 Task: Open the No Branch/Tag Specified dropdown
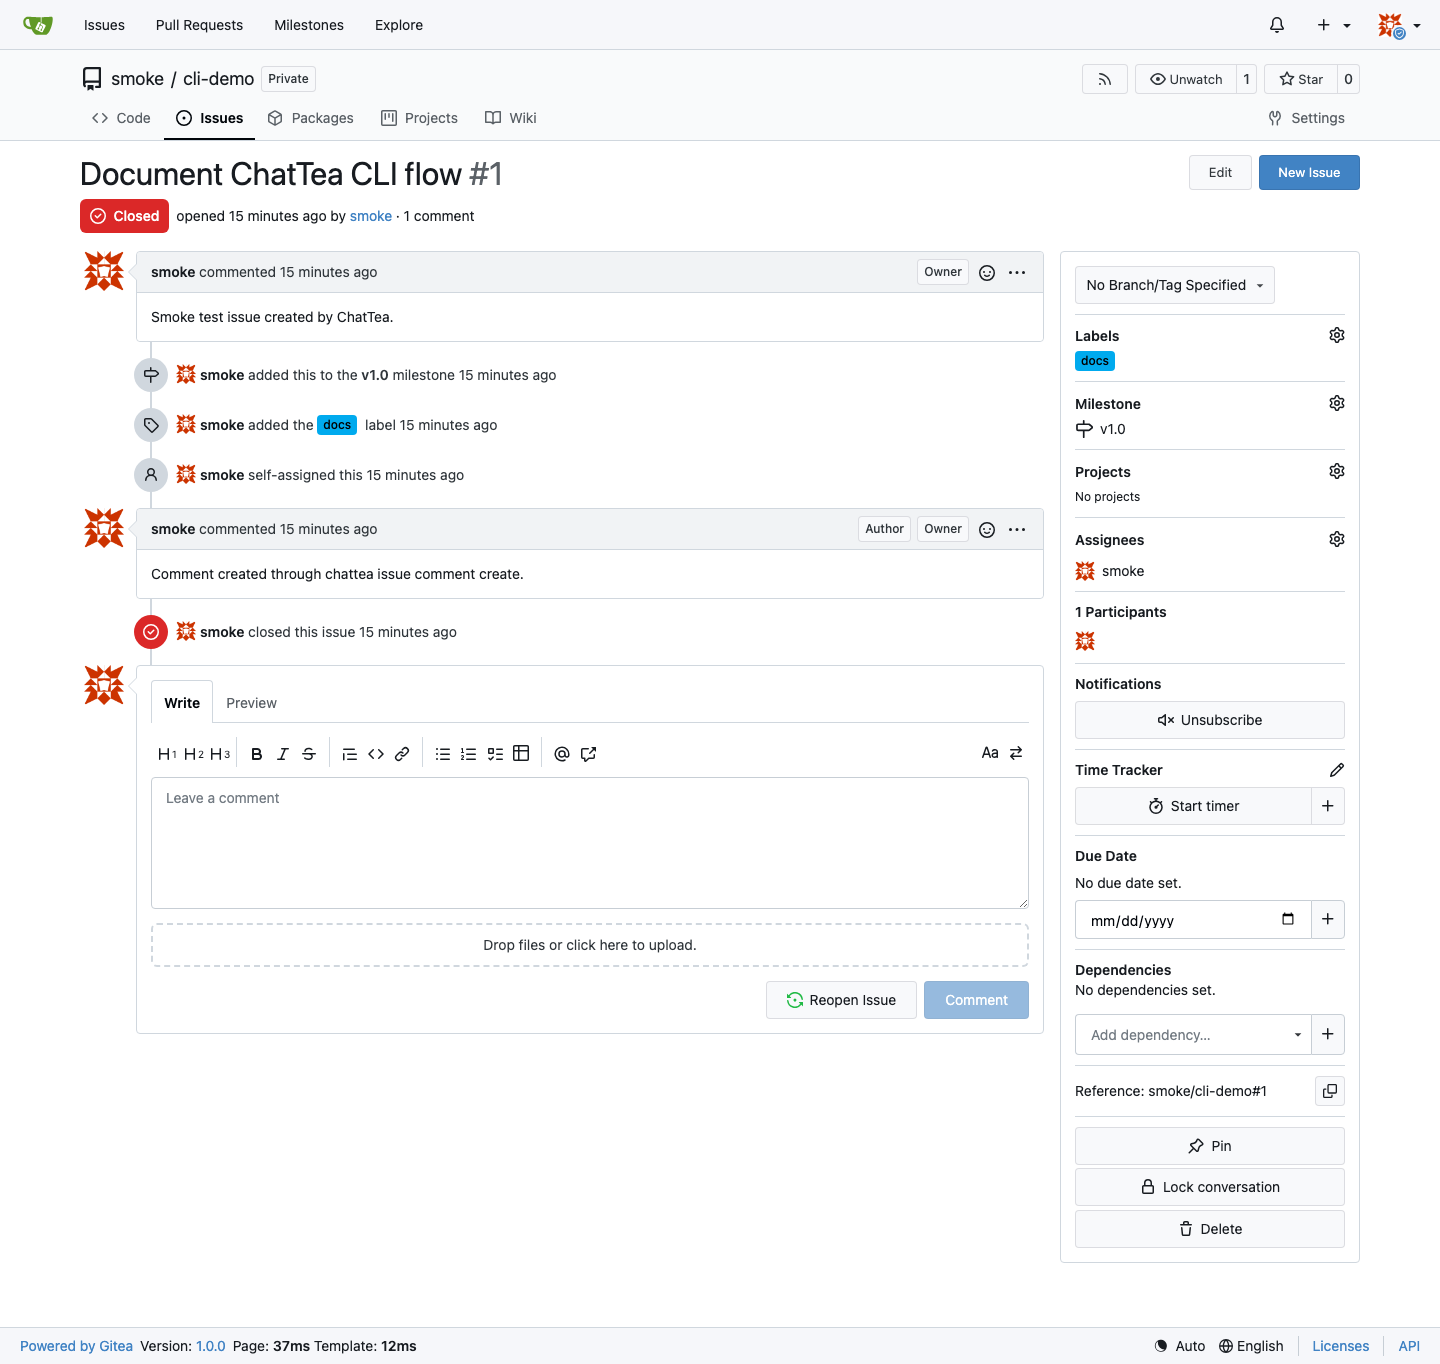click(x=1175, y=285)
